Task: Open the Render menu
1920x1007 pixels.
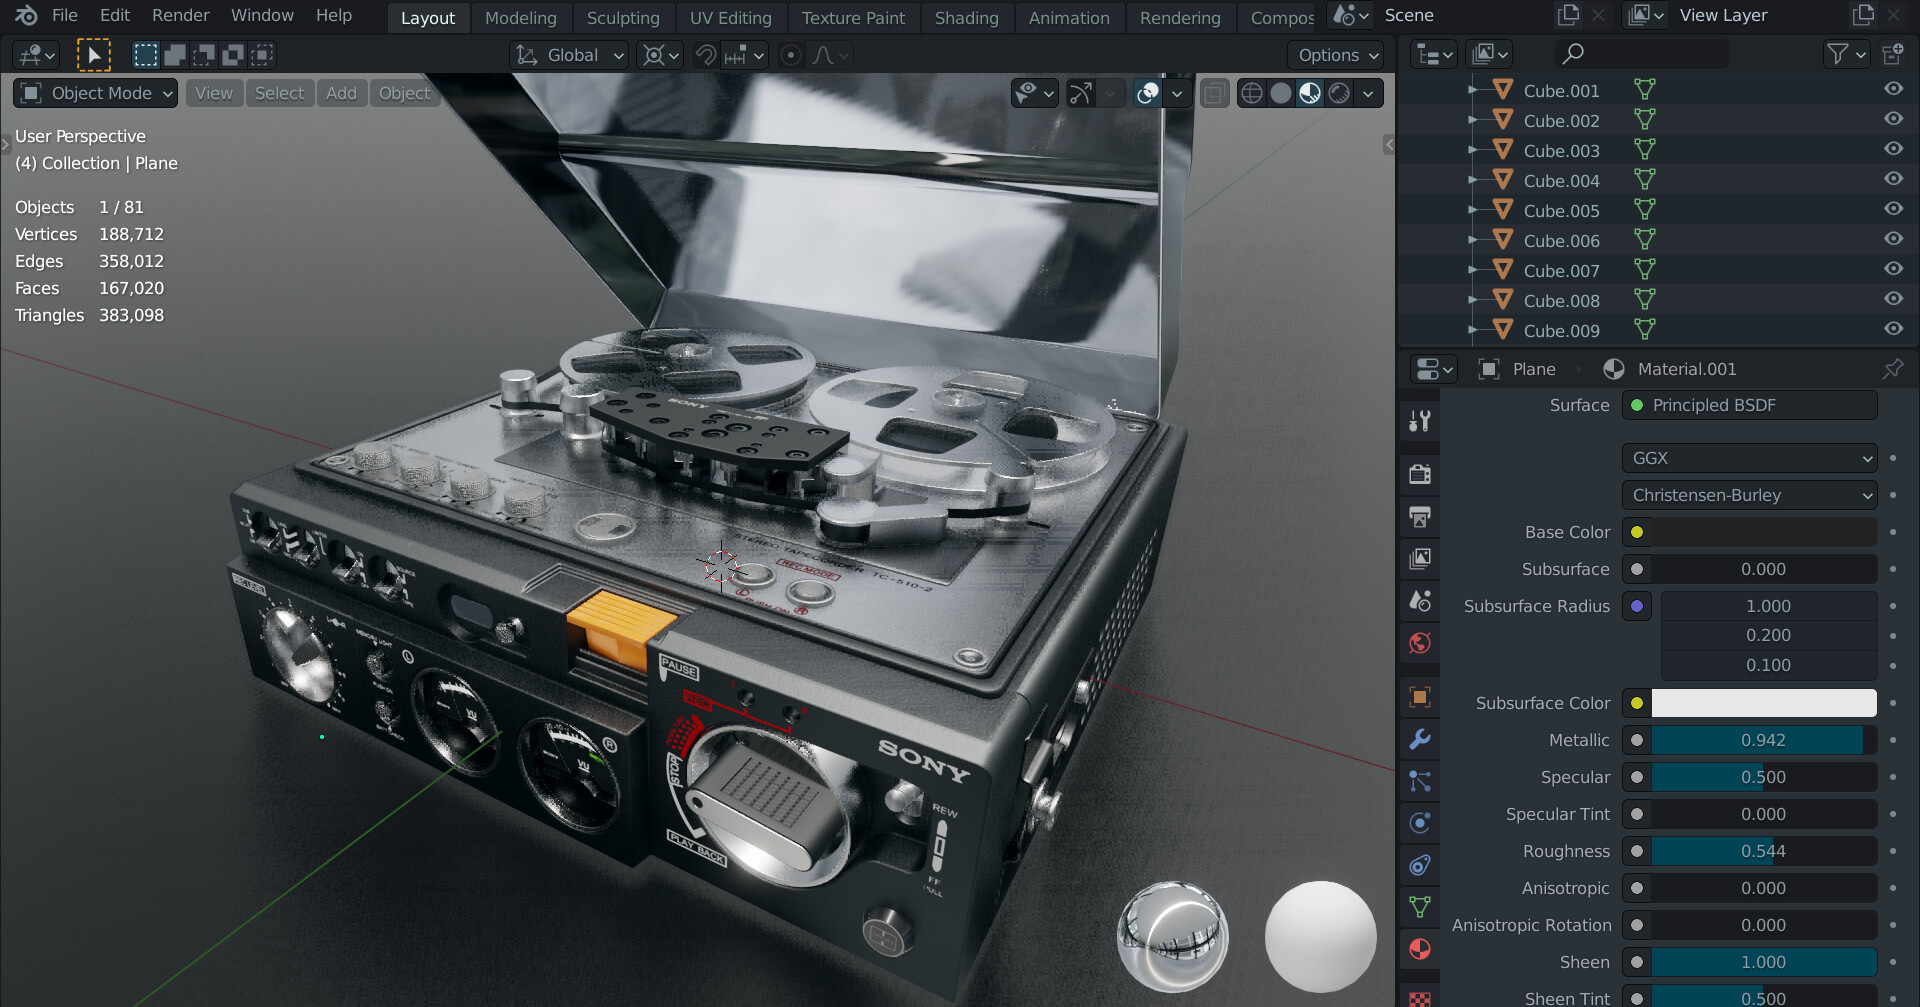Action: coord(181,15)
